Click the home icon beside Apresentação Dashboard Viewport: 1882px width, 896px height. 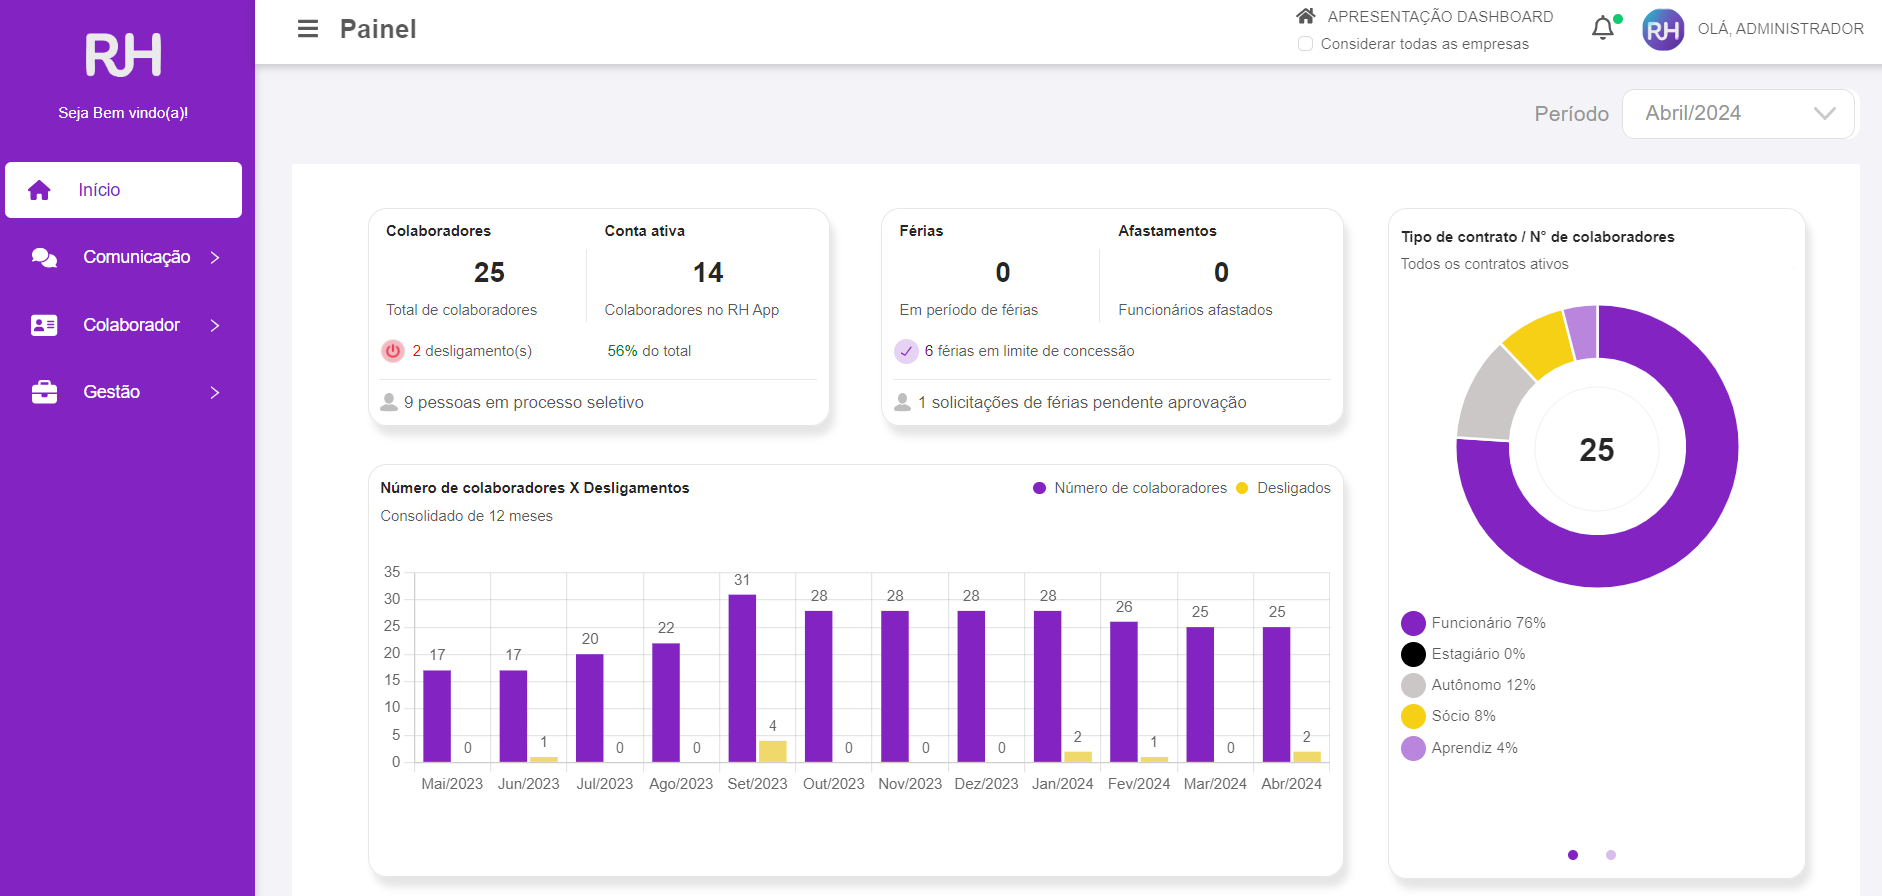[x=1306, y=16]
